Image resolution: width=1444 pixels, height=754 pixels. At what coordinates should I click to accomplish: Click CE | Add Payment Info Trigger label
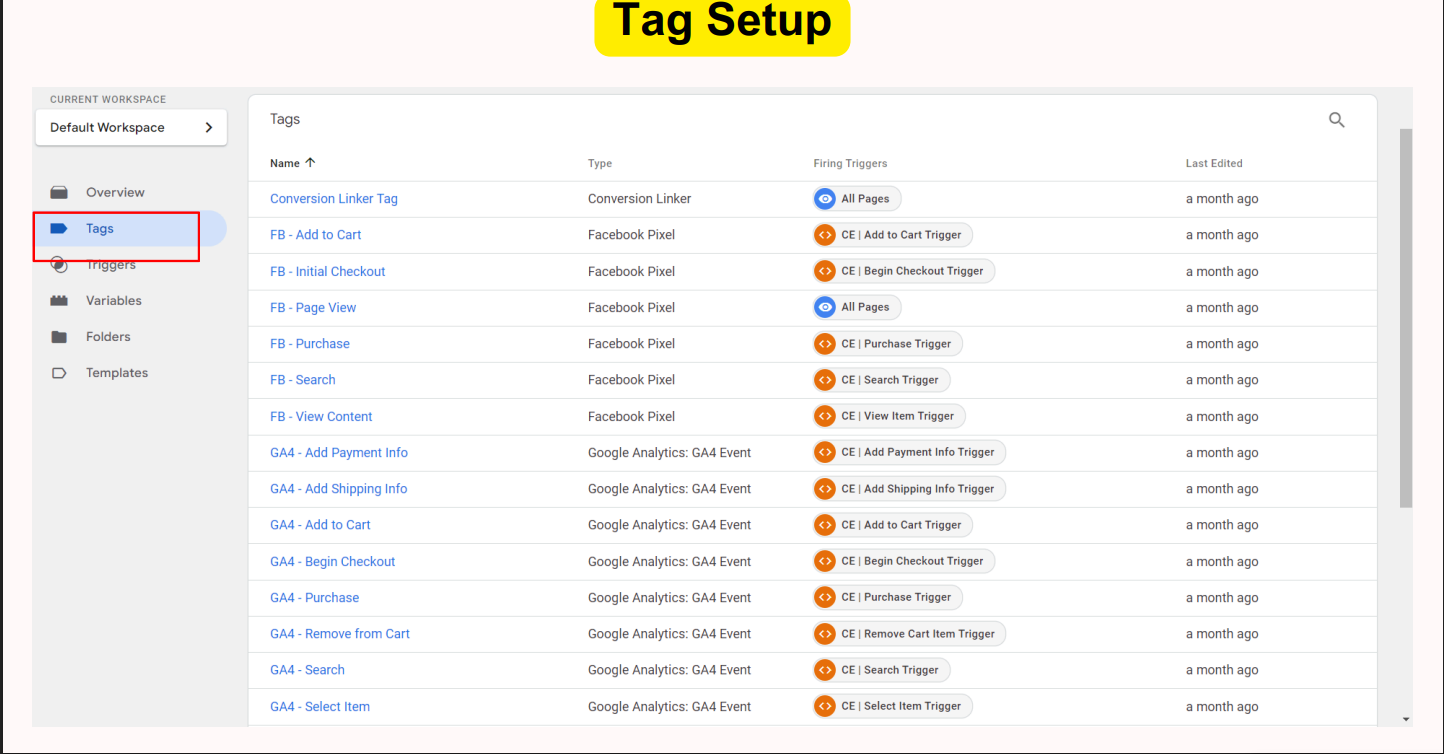(918, 452)
